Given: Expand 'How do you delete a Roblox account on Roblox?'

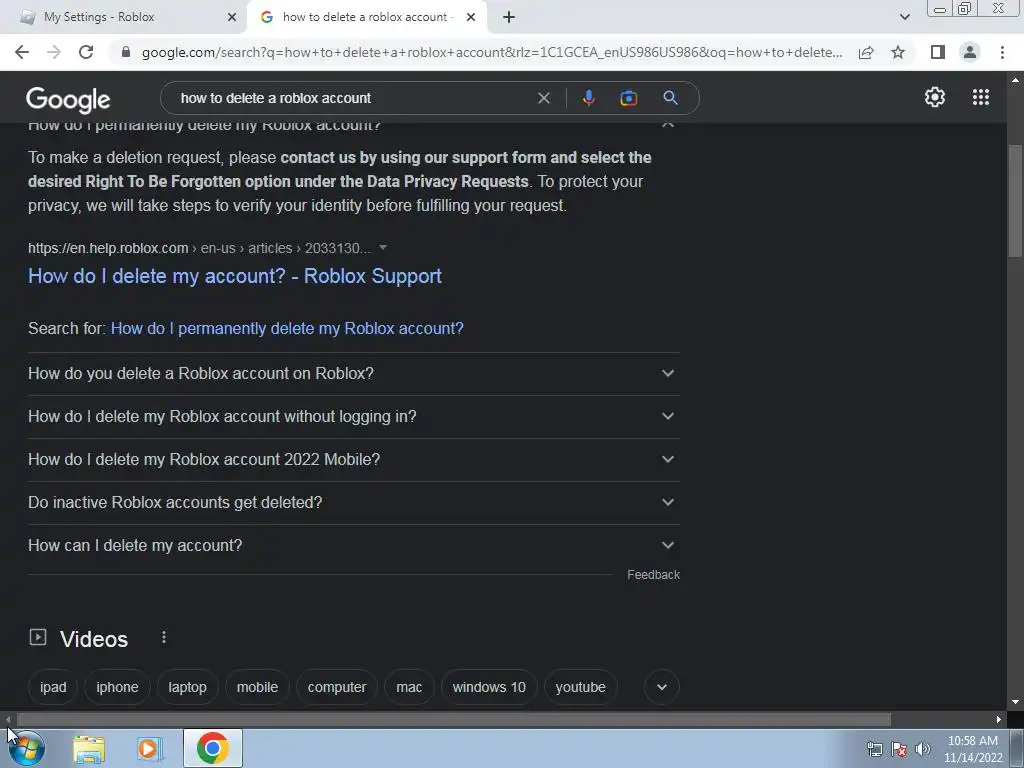Looking at the screenshot, I should (x=353, y=374).
